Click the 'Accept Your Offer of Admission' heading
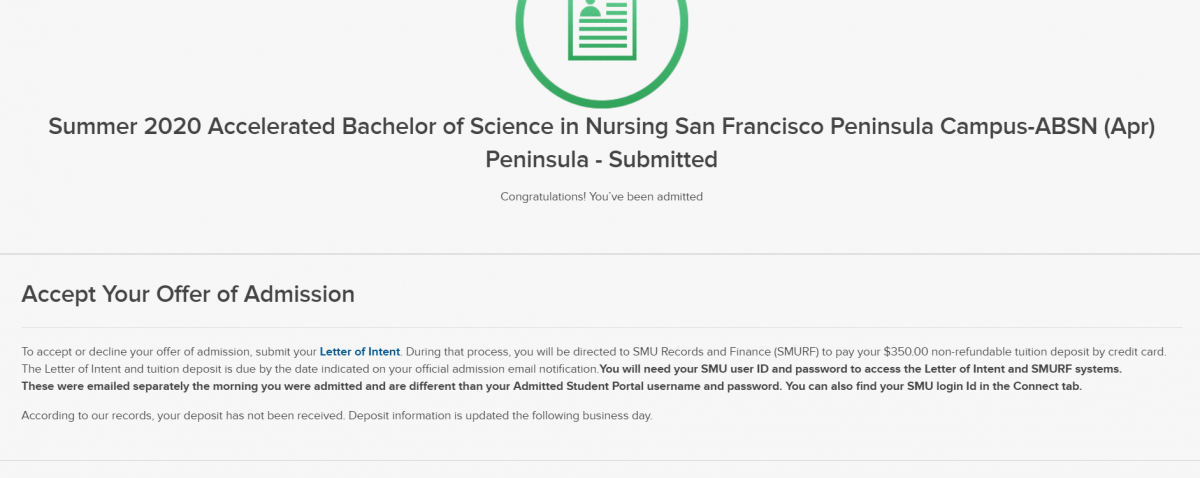1200x478 pixels. tap(188, 294)
